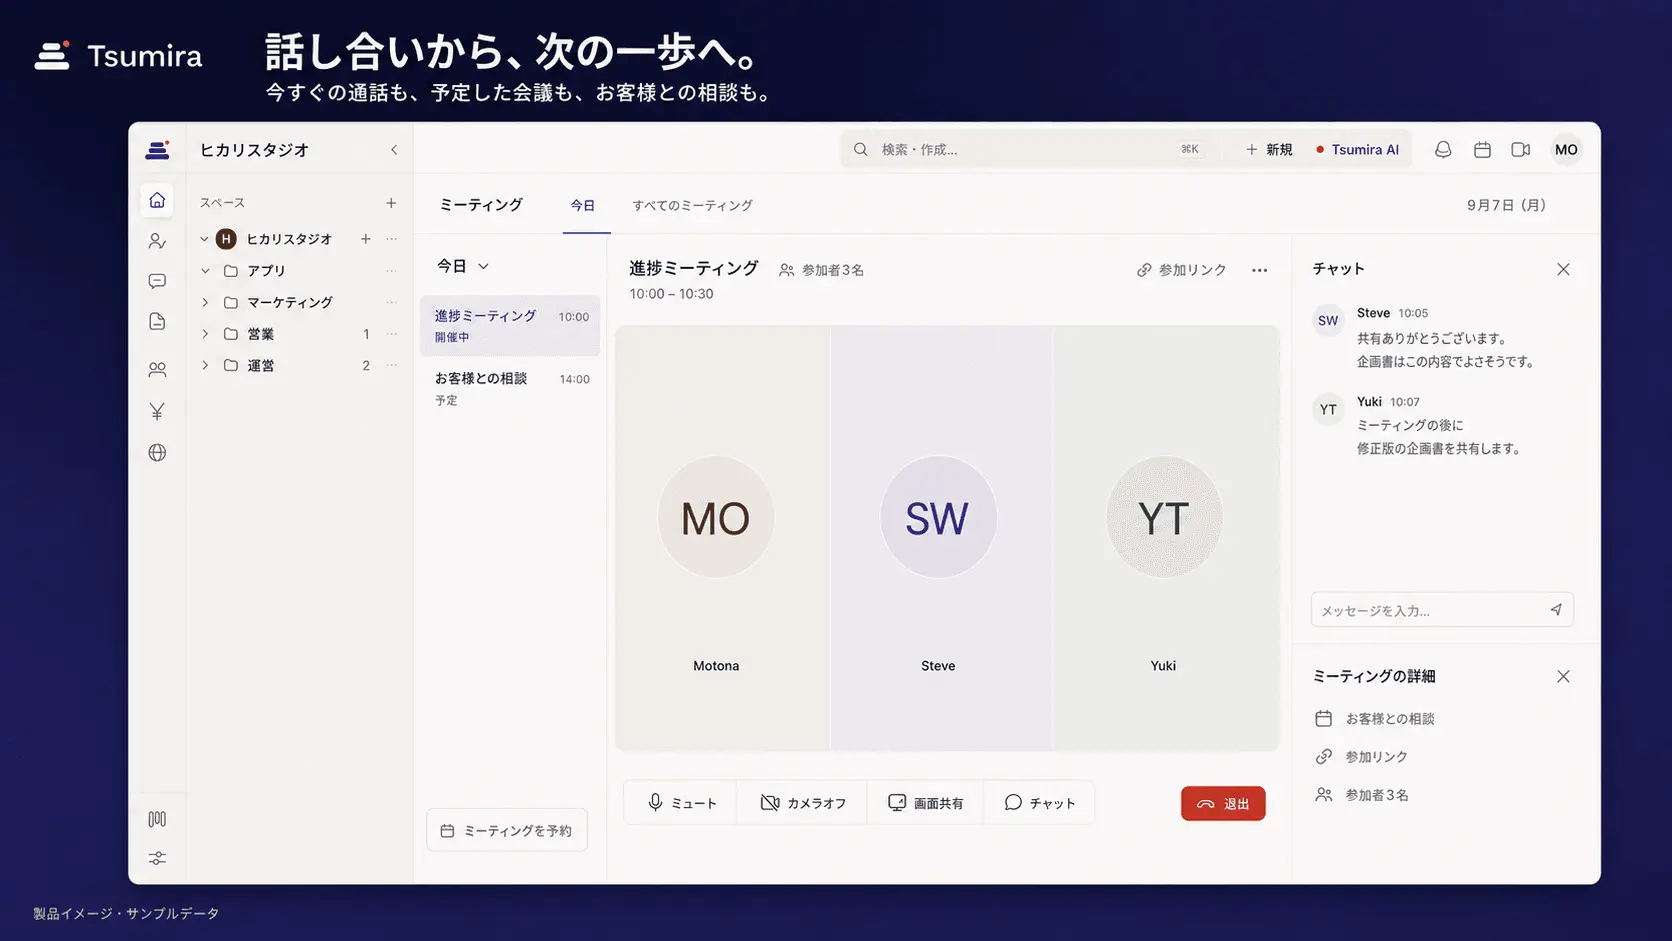Select the お客様との相談 14:00 entry
1672x941 pixels.
coord(510,388)
